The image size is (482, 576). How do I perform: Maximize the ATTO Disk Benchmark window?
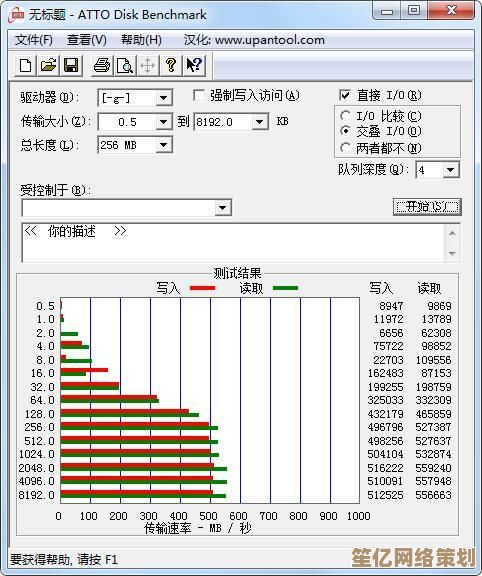pos(414,11)
